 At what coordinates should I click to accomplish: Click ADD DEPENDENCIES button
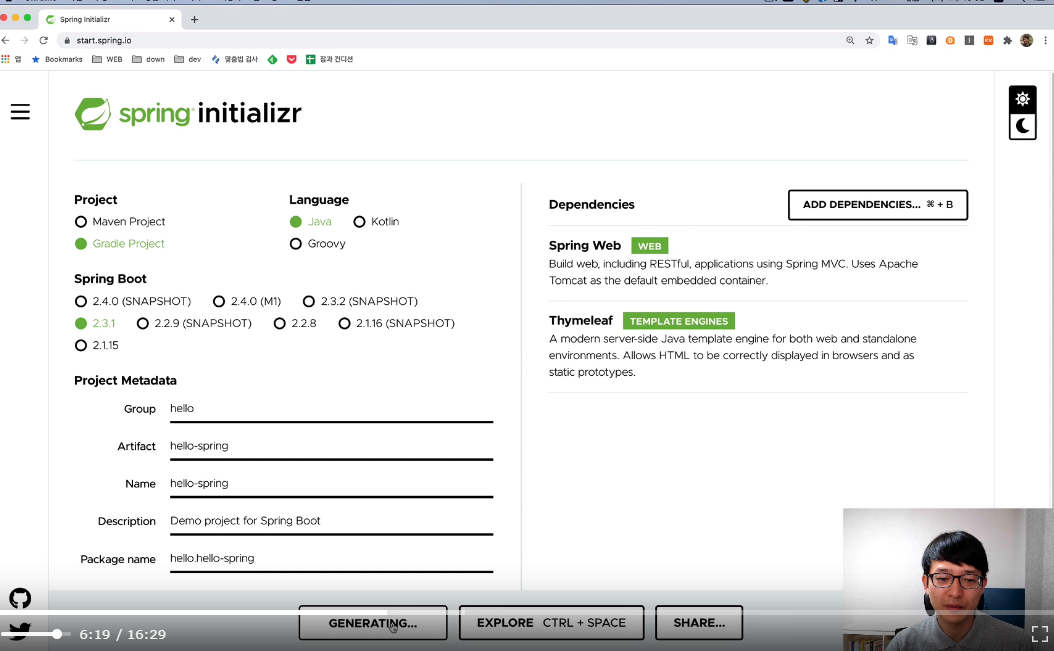(x=877, y=204)
